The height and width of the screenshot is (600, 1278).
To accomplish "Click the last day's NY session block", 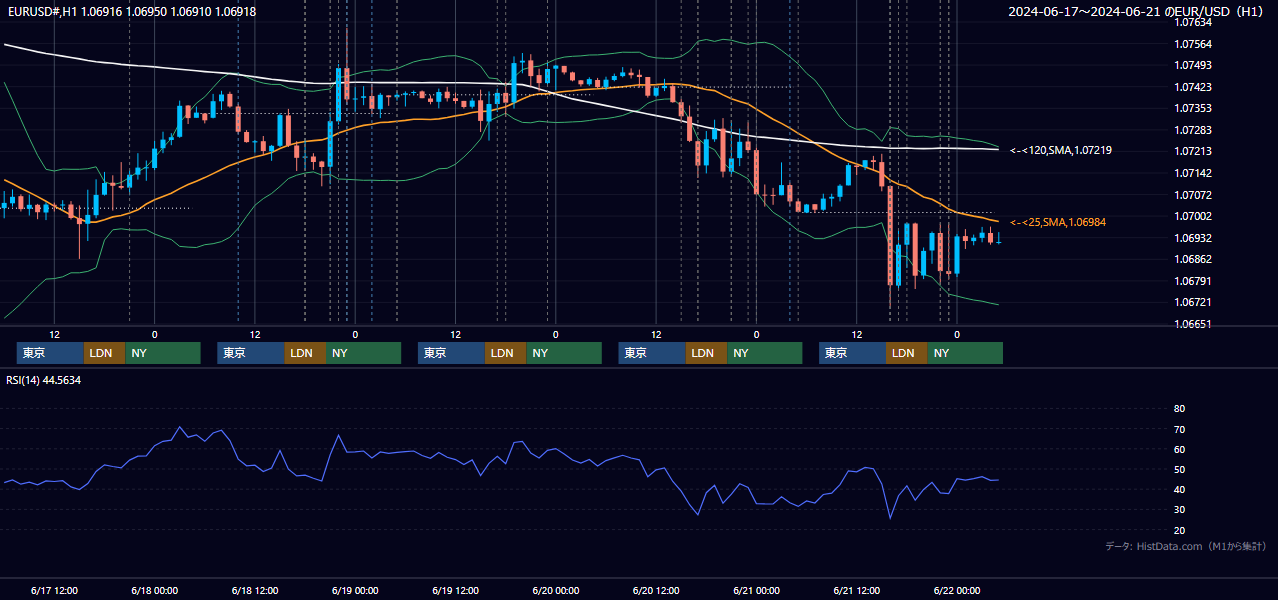I will pos(966,353).
